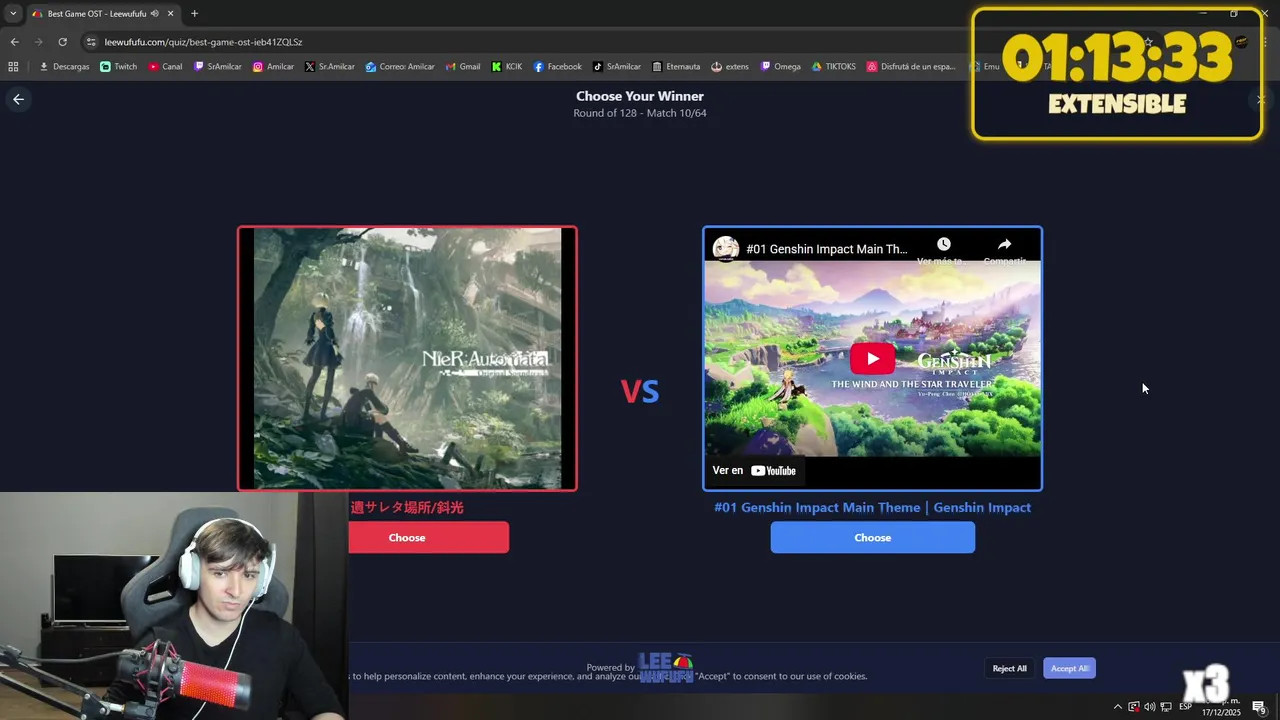
Task: Open the notification center icon
Action: 1259,707
